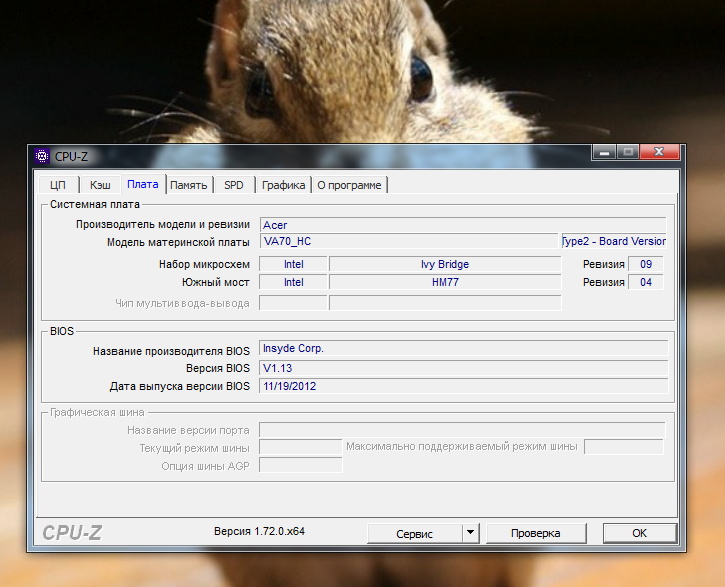The height and width of the screenshot is (587, 725).
Task: Click the BIOS date 11/19/2012 value
Action: point(463,386)
